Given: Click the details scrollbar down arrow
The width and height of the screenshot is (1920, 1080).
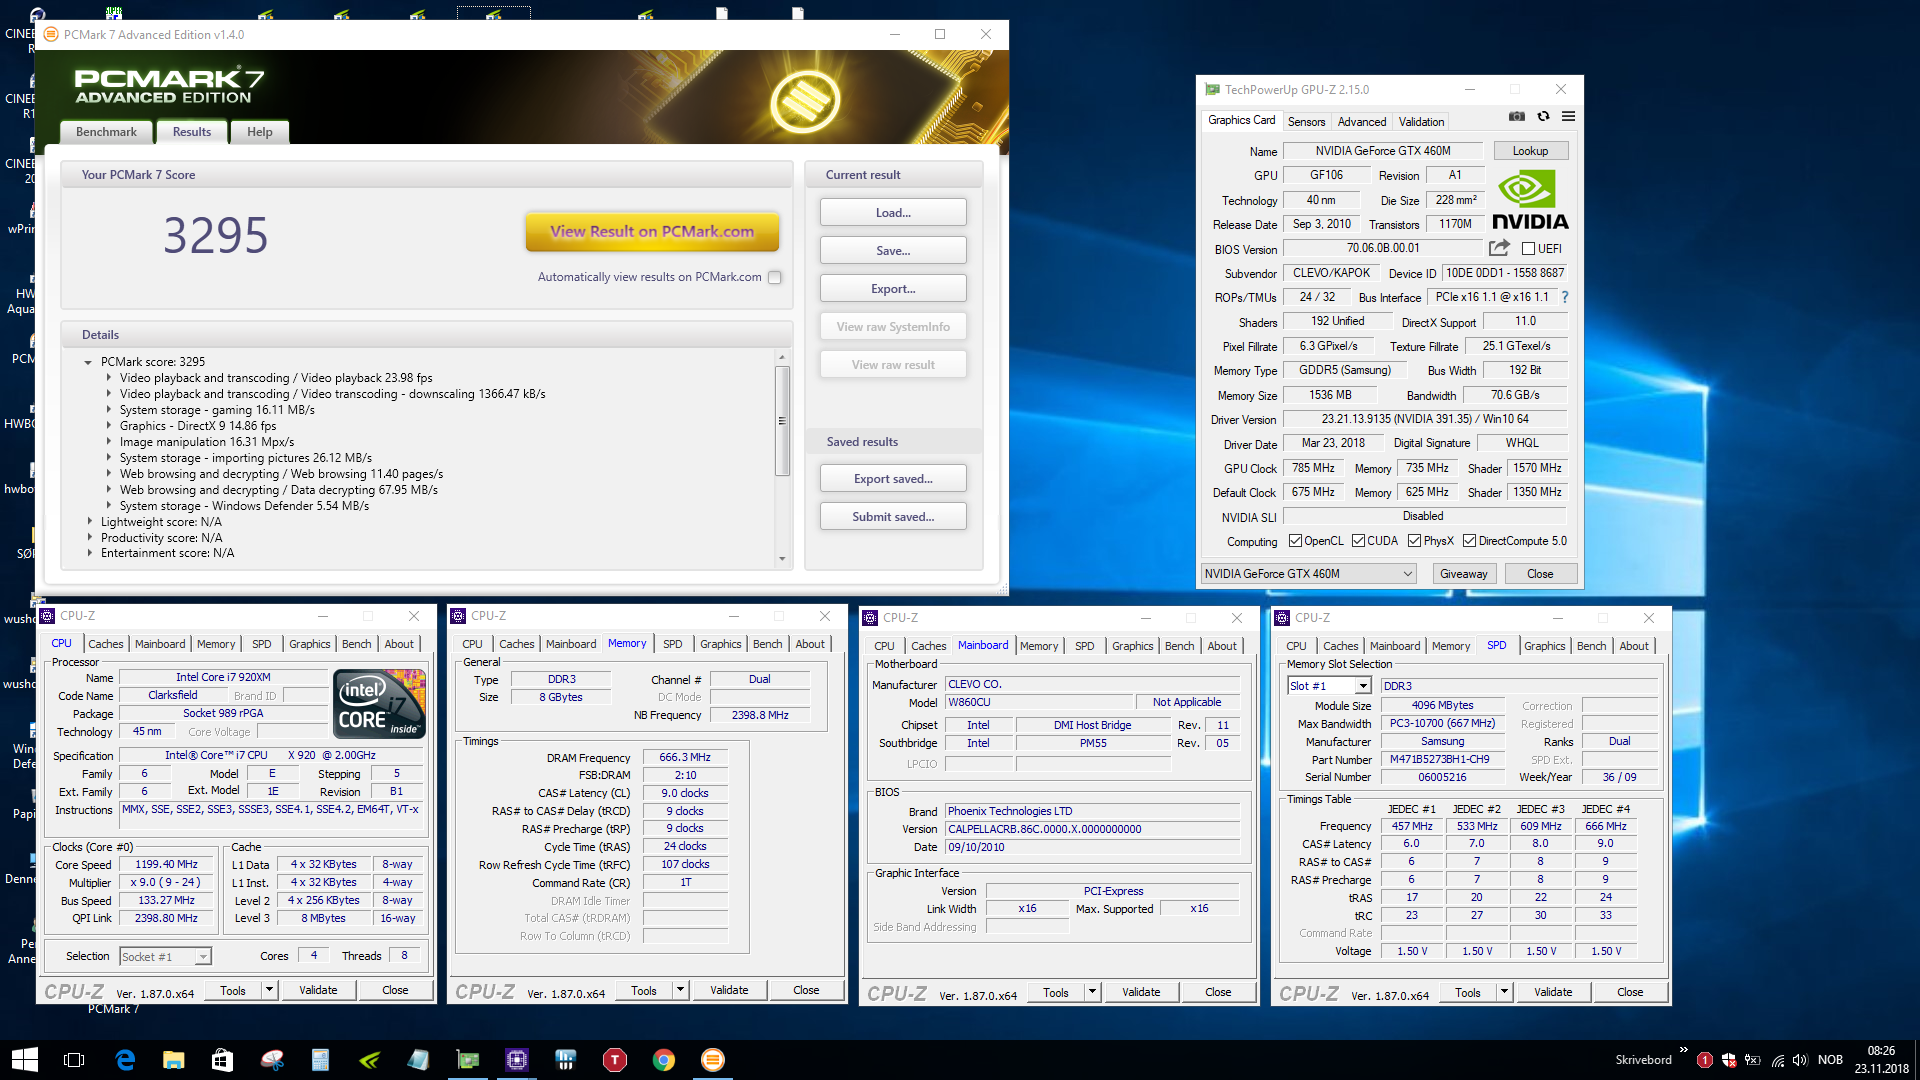Looking at the screenshot, I should [782, 559].
